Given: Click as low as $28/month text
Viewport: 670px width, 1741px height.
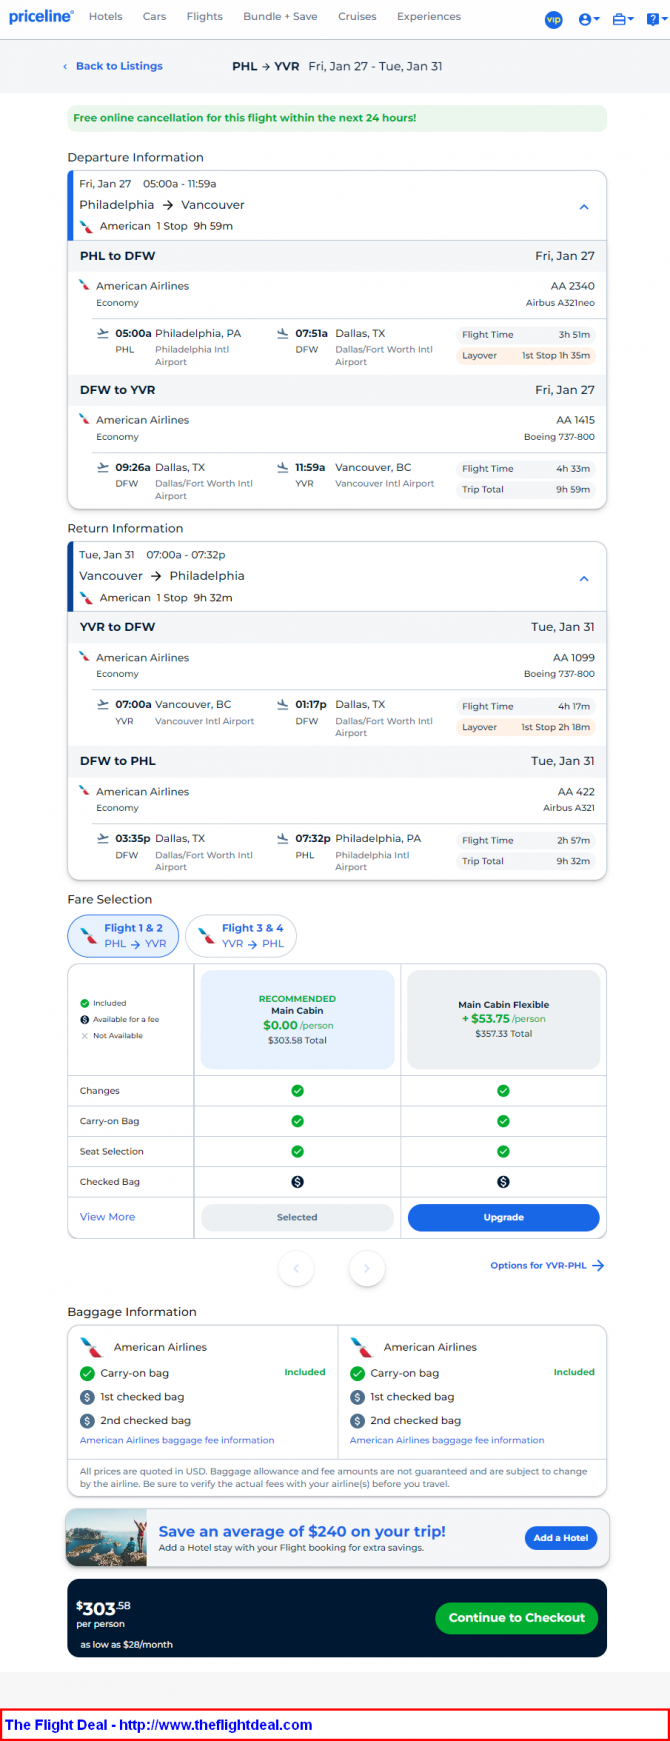Looking at the screenshot, I should [126, 1644].
